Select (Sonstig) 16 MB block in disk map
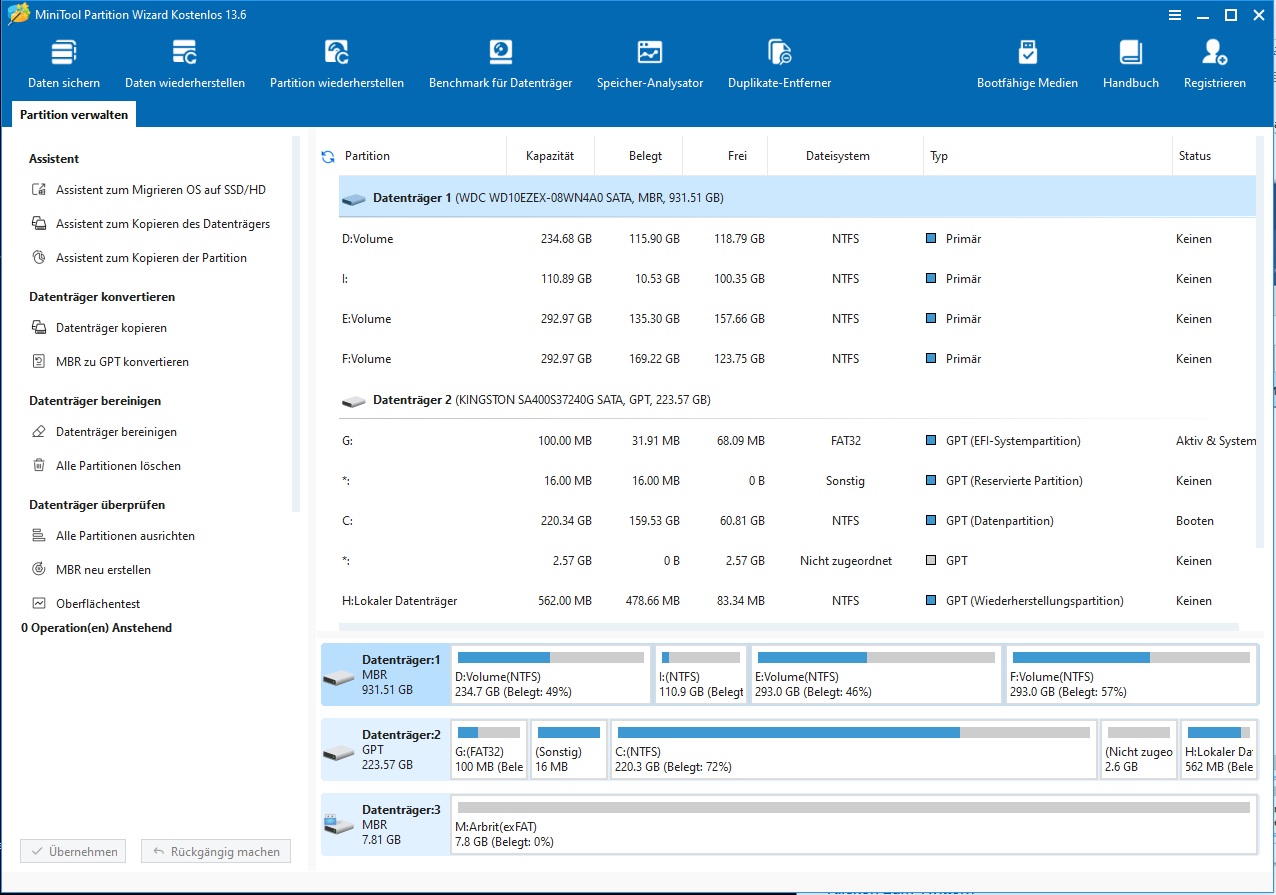1276x895 pixels. [x=568, y=749]
